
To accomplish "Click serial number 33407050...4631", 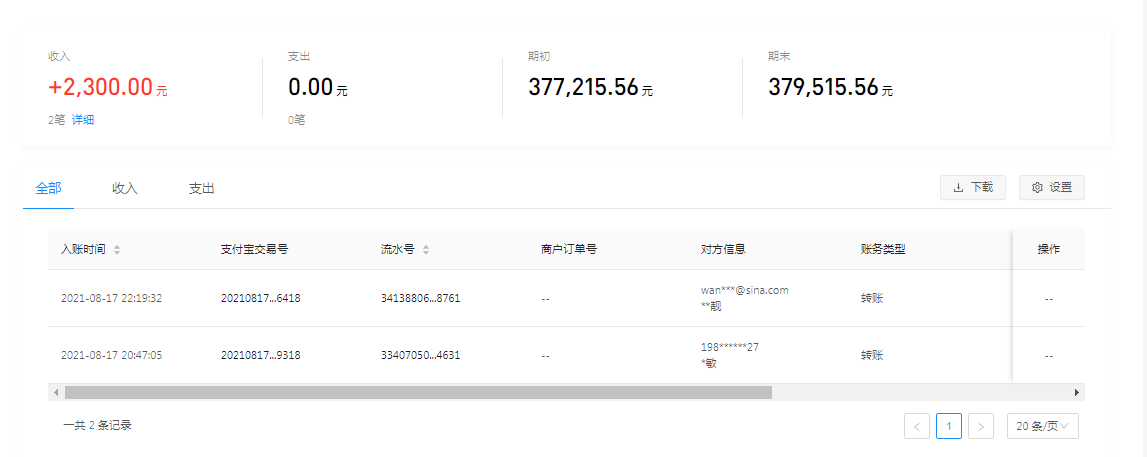I will pos(420,355).
